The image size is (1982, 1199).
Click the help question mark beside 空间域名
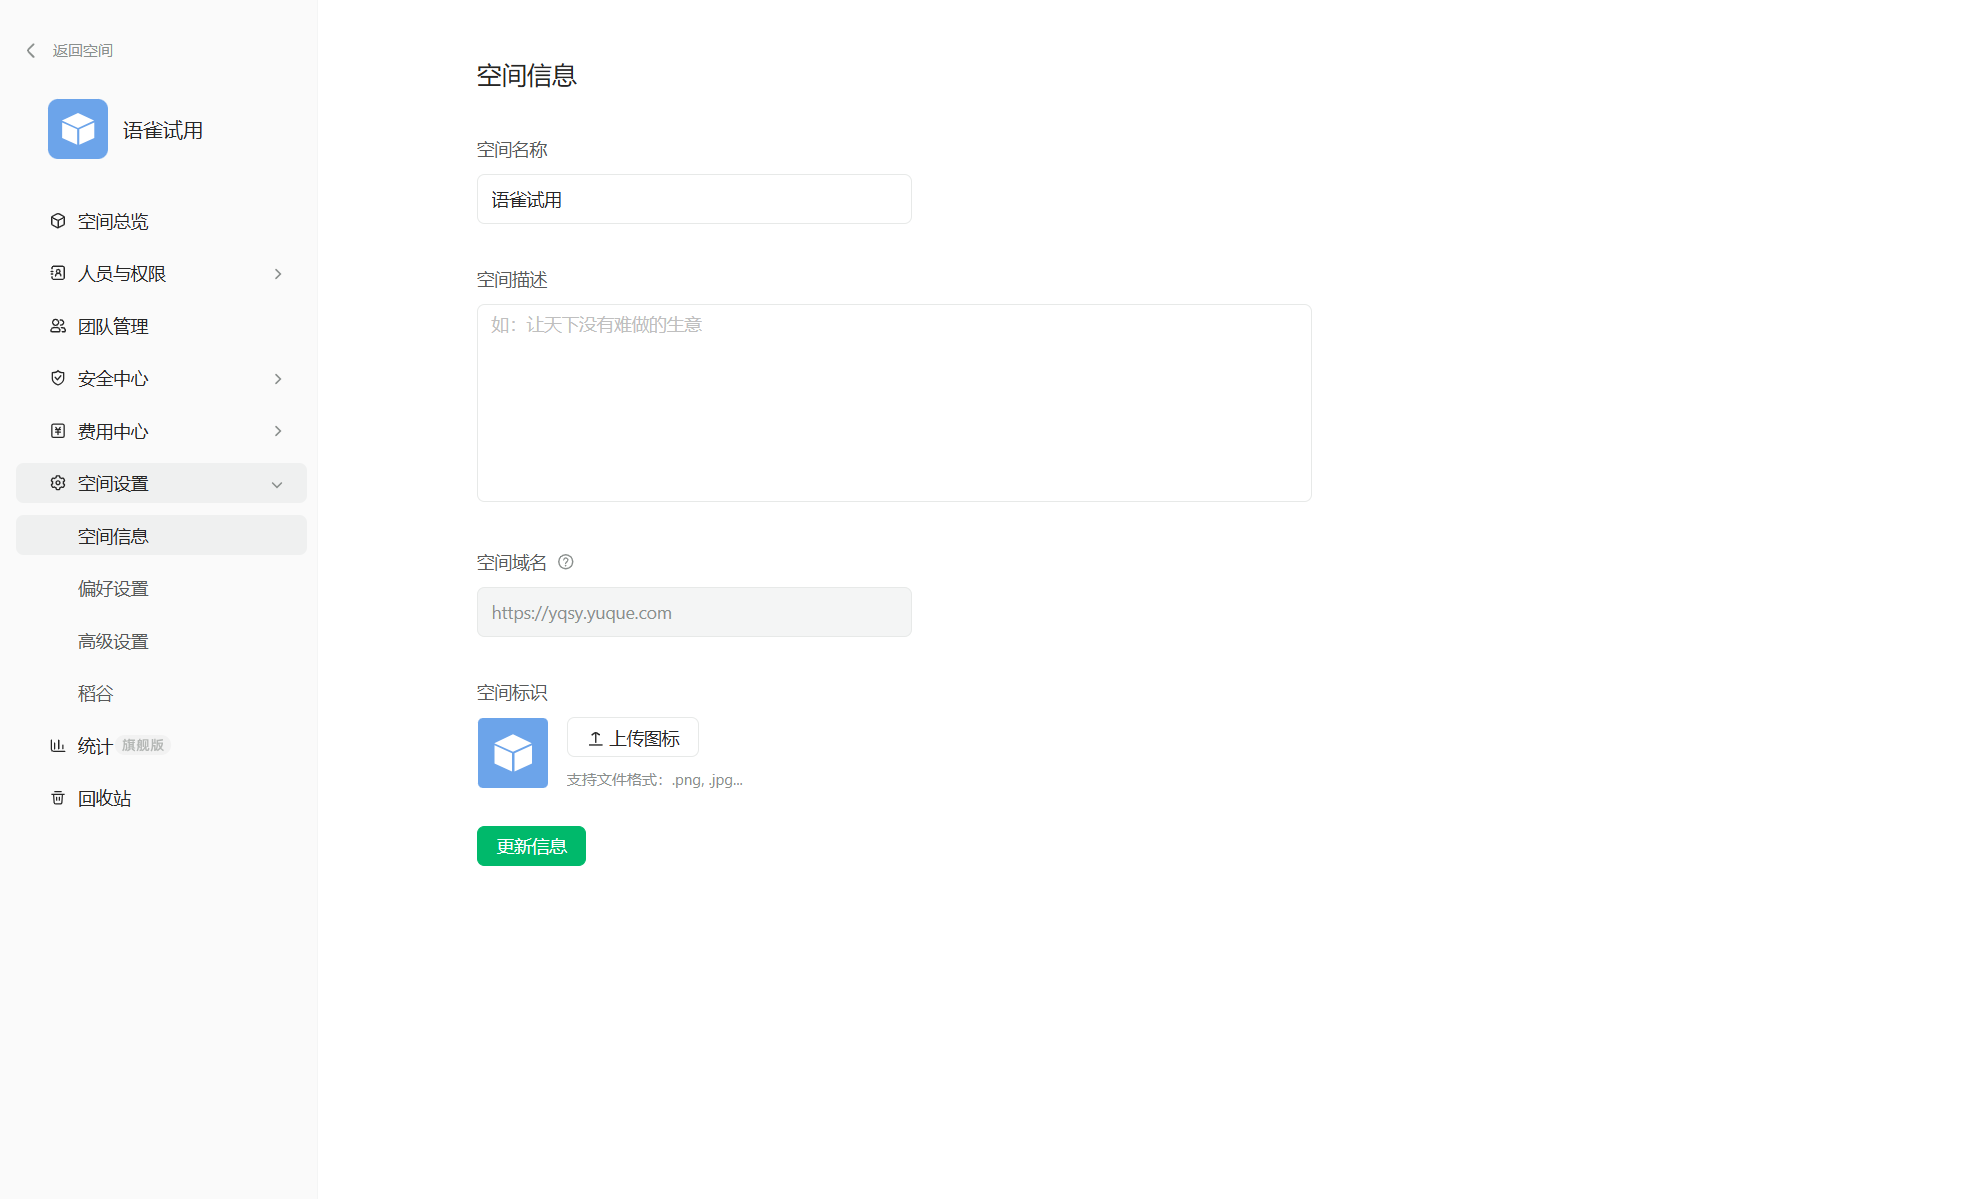click(566, 562)
